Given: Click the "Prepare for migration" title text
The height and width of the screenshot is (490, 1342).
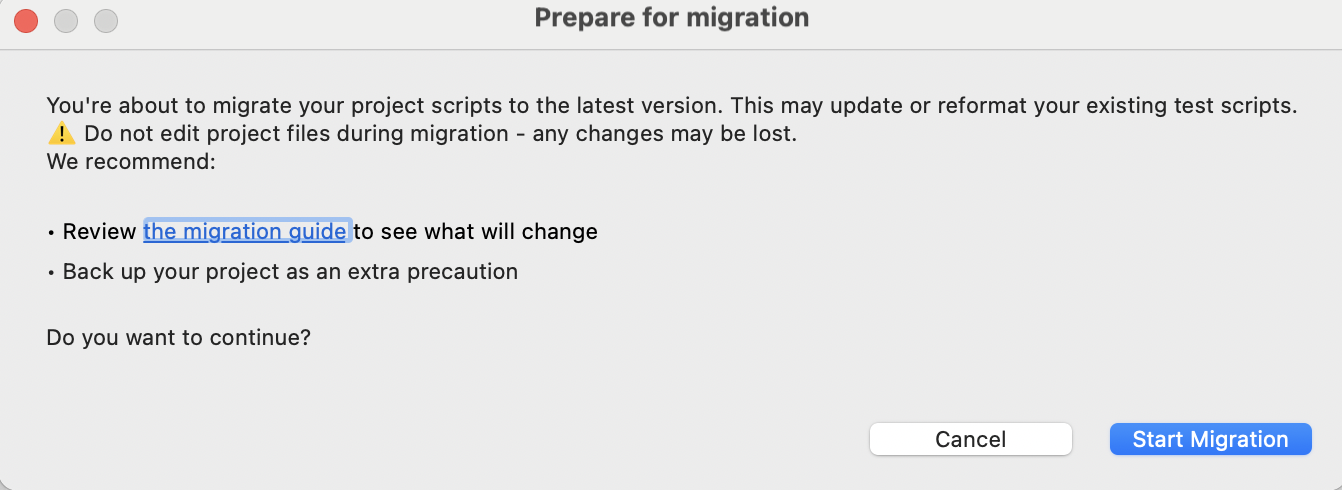Looking at the screenshot, I should [671, 18].
